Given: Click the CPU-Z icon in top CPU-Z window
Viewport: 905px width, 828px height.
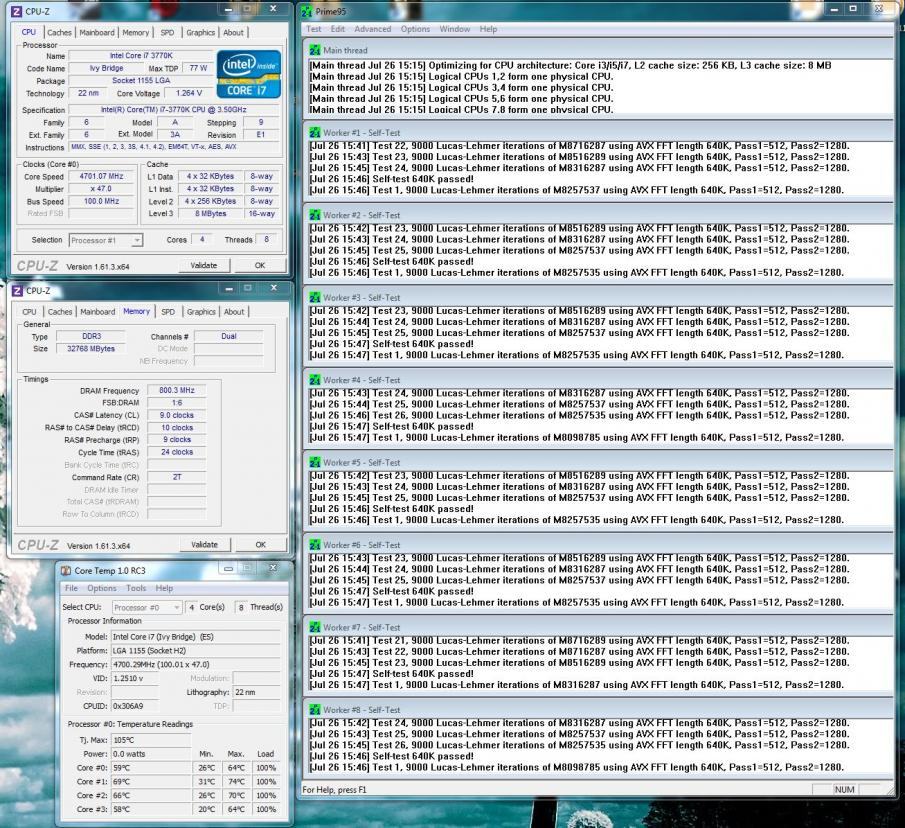Looking at the screenshot, I should click(x=16, y=10).
